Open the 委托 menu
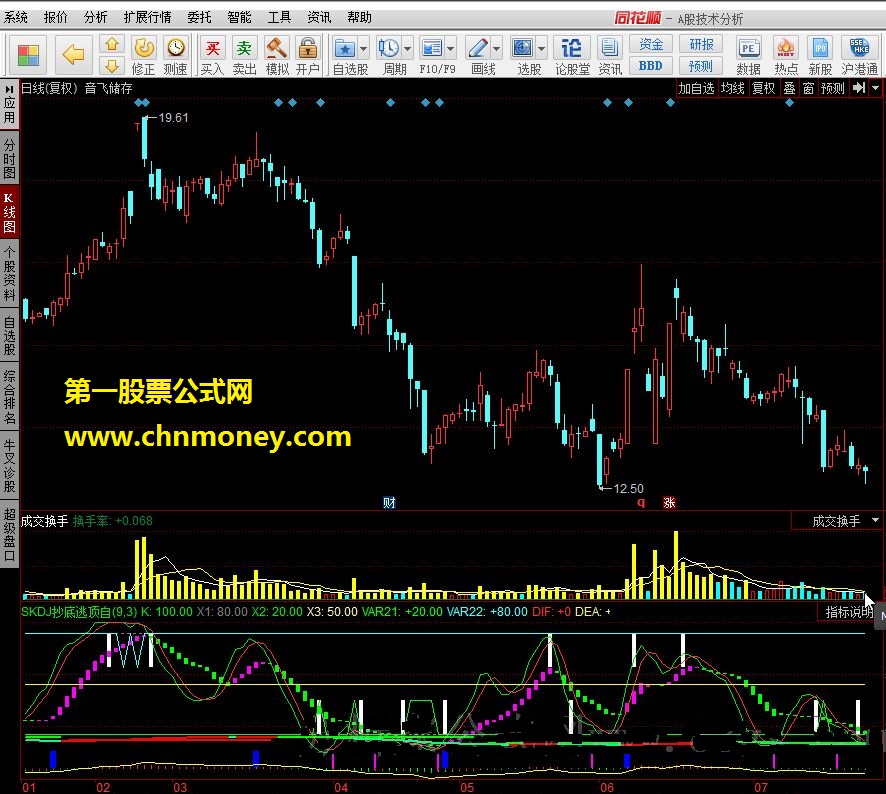The image size is (886, 794). pyautogui.click(x=199, y=18)
